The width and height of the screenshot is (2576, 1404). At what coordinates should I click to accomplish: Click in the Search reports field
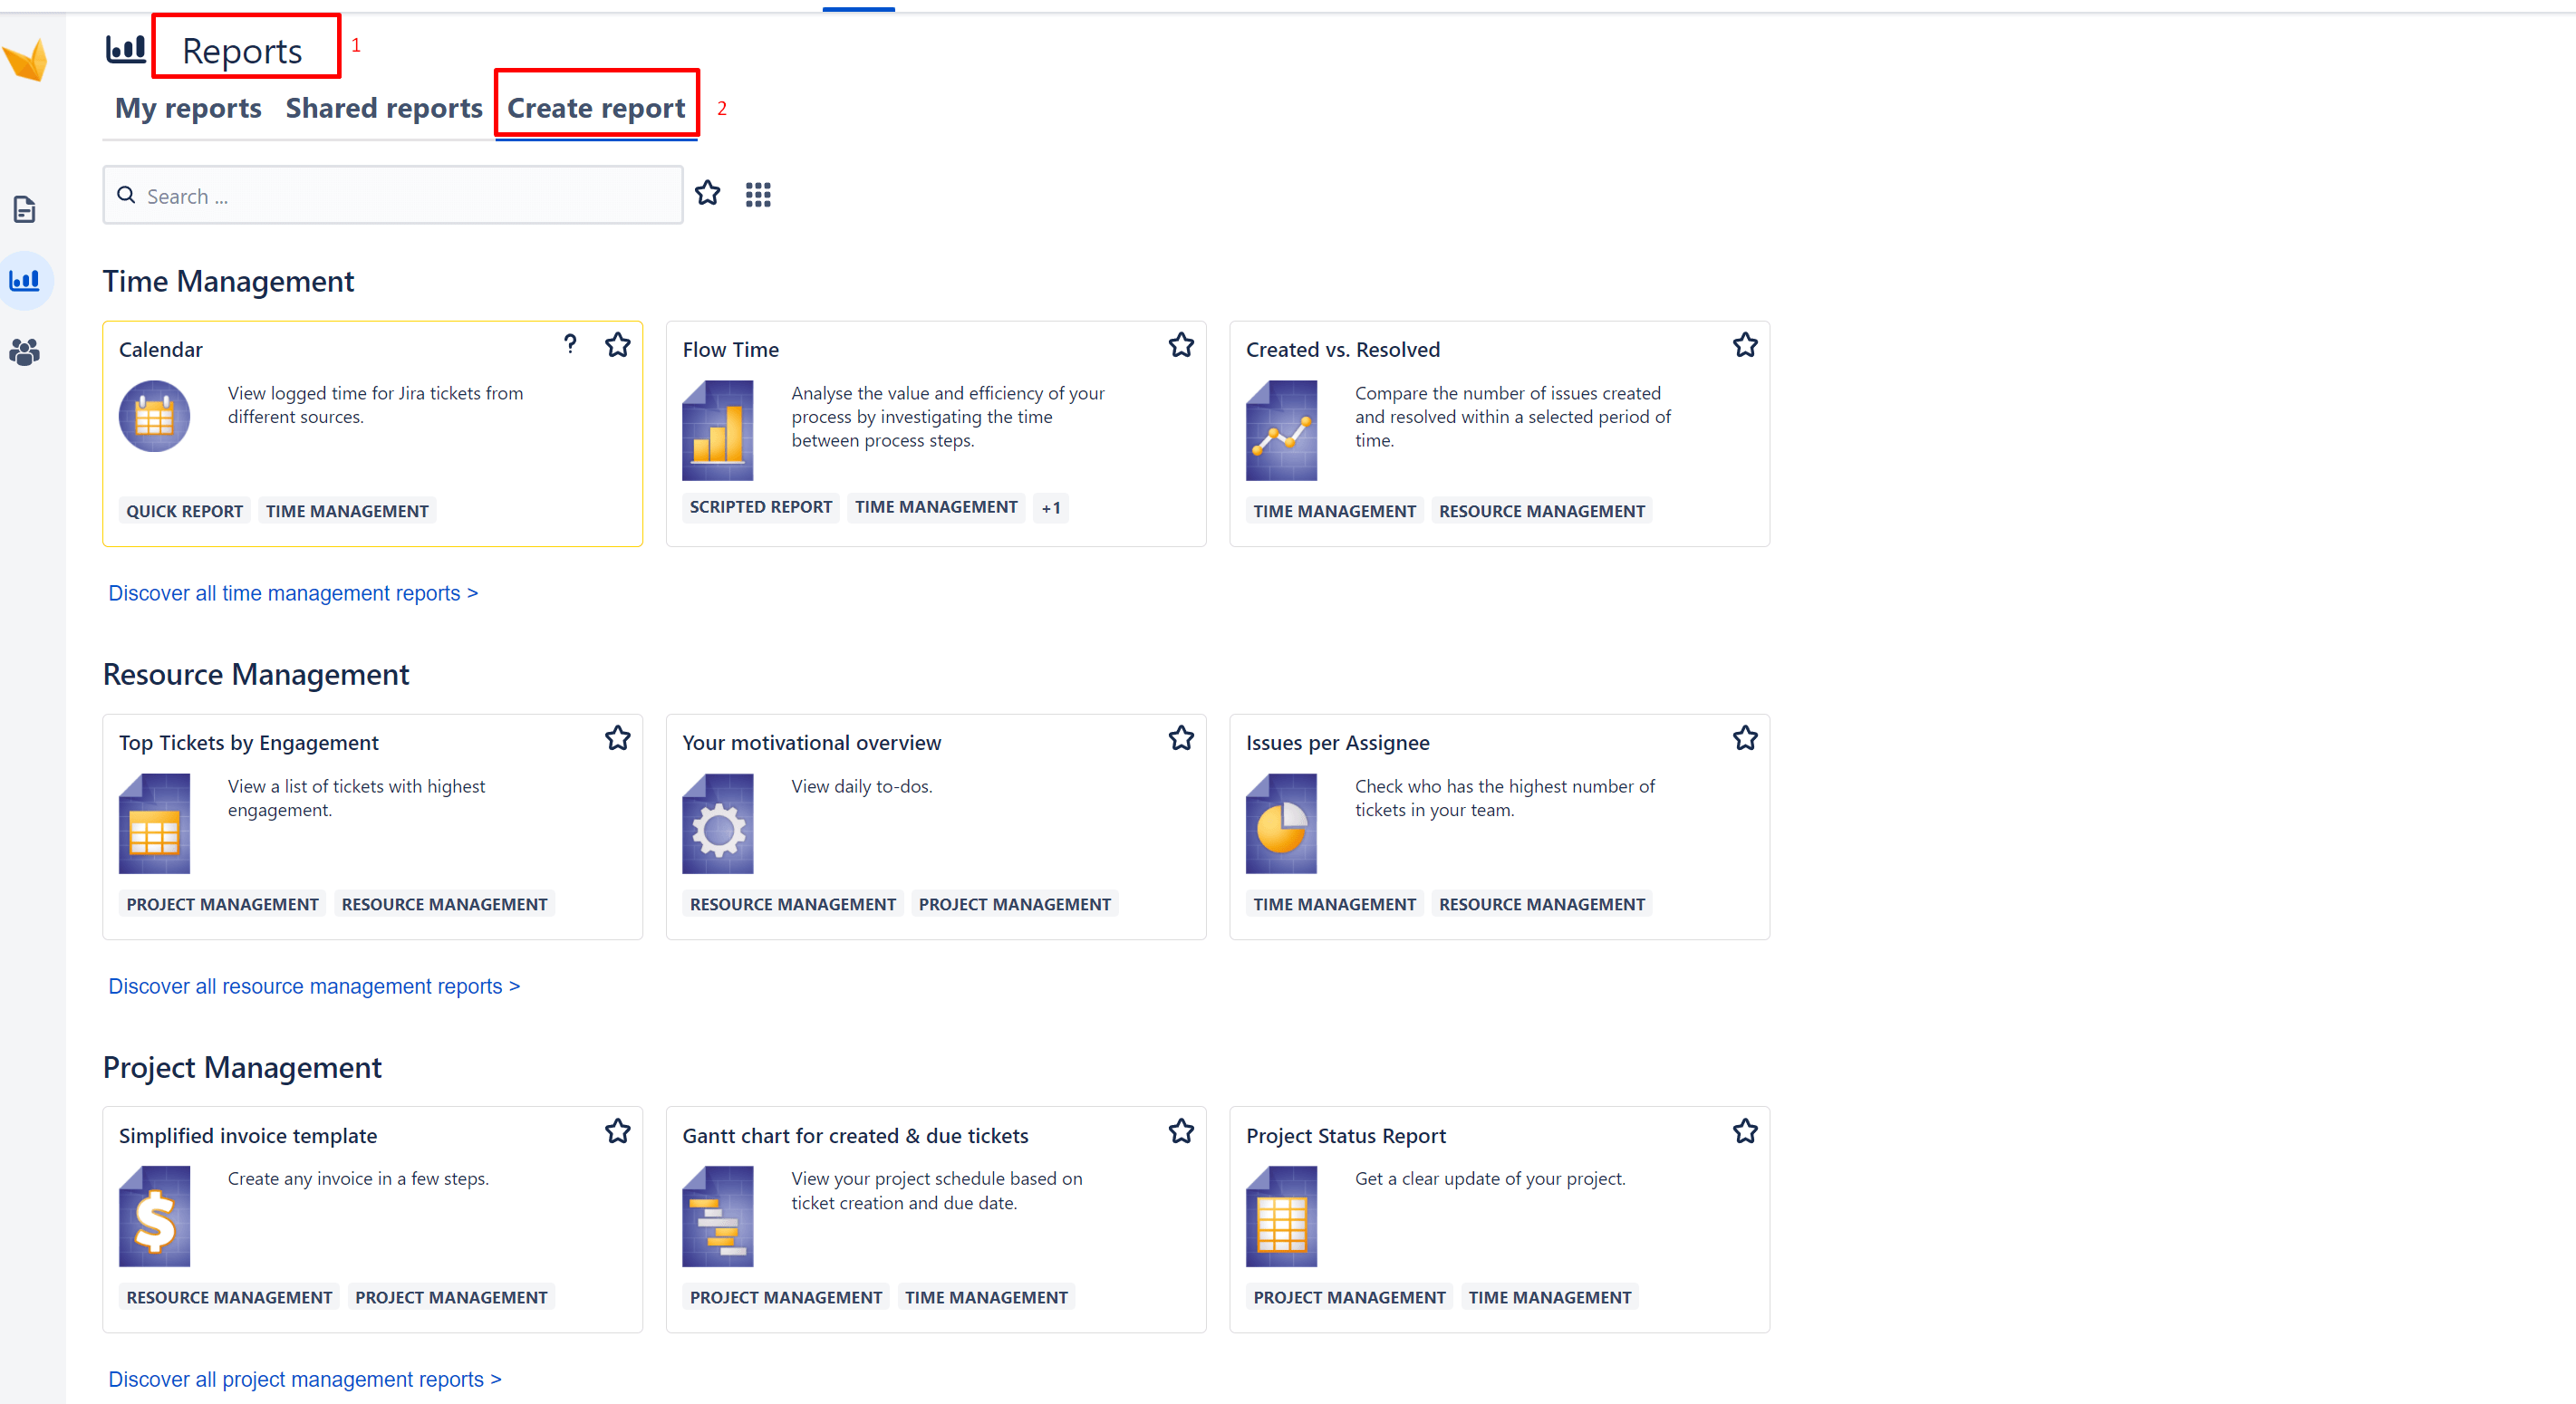393,196
